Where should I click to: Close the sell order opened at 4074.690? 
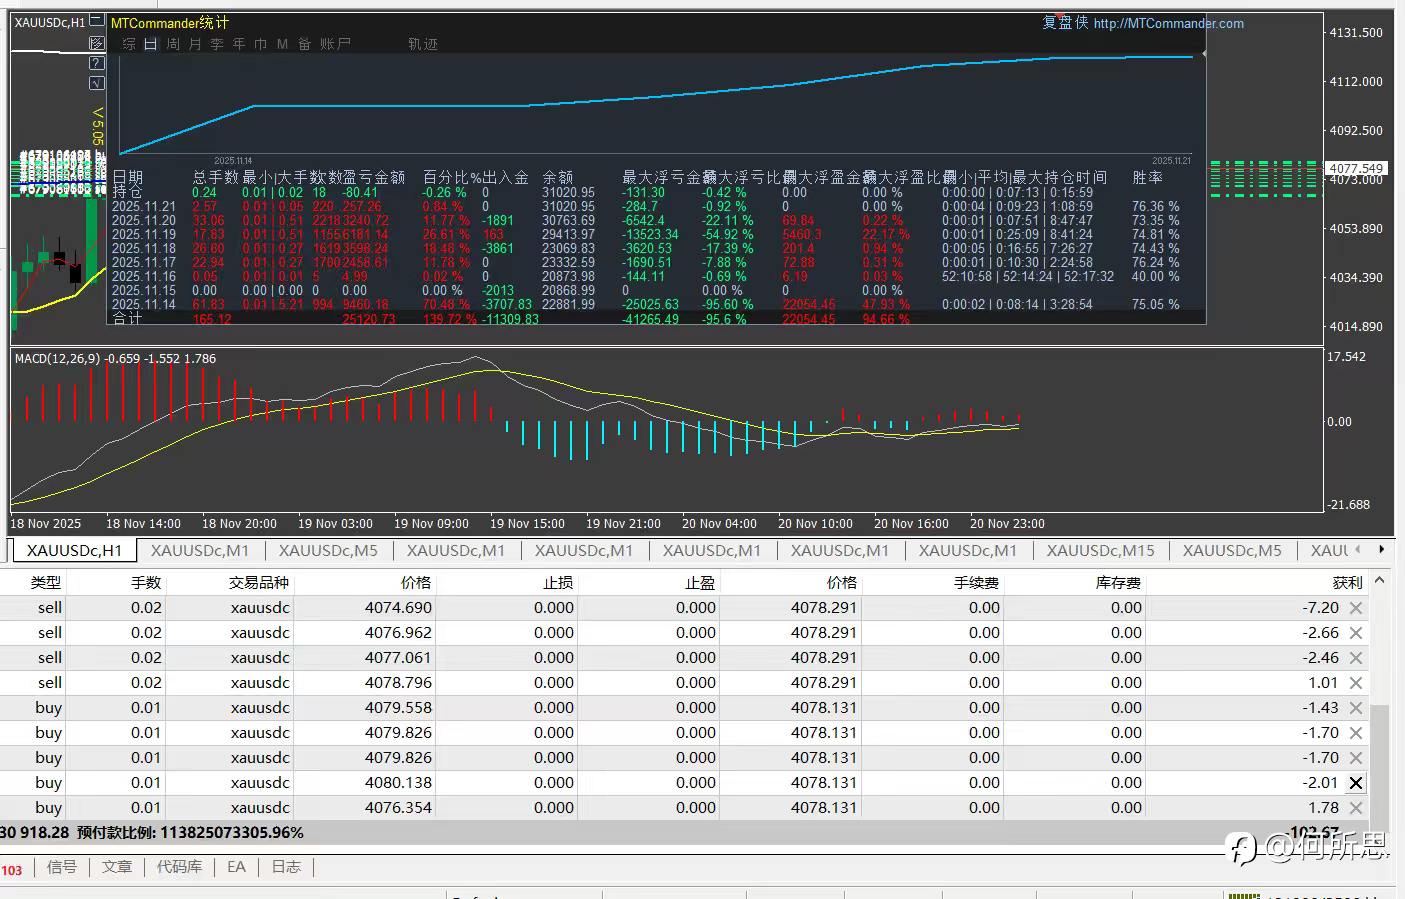tap(1356, 608)
